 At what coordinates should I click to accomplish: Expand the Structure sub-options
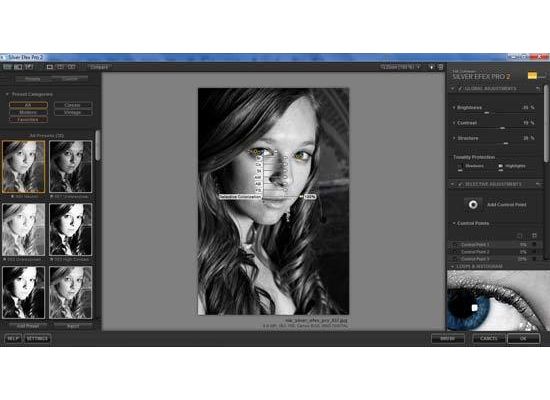(454, 138)
